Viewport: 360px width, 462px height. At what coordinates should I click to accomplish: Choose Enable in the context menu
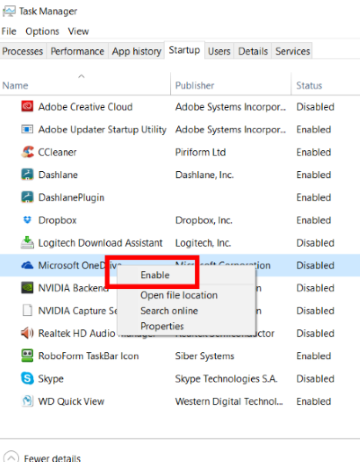(155, 275)
